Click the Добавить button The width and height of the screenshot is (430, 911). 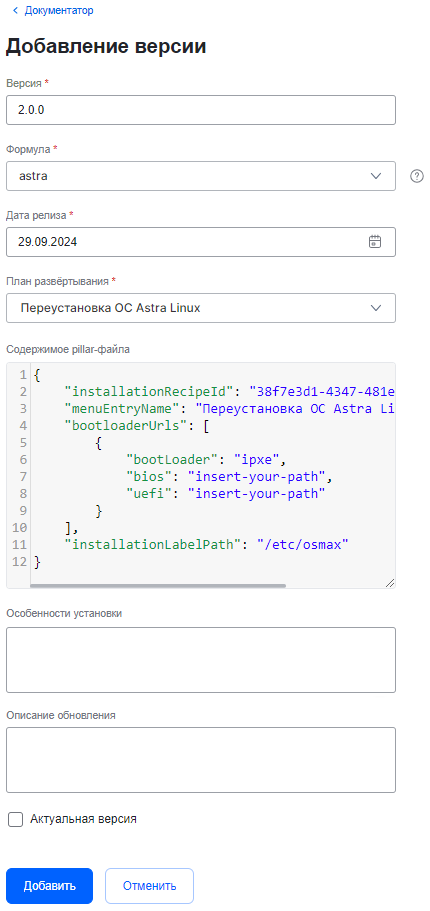(x=49, y=886)
